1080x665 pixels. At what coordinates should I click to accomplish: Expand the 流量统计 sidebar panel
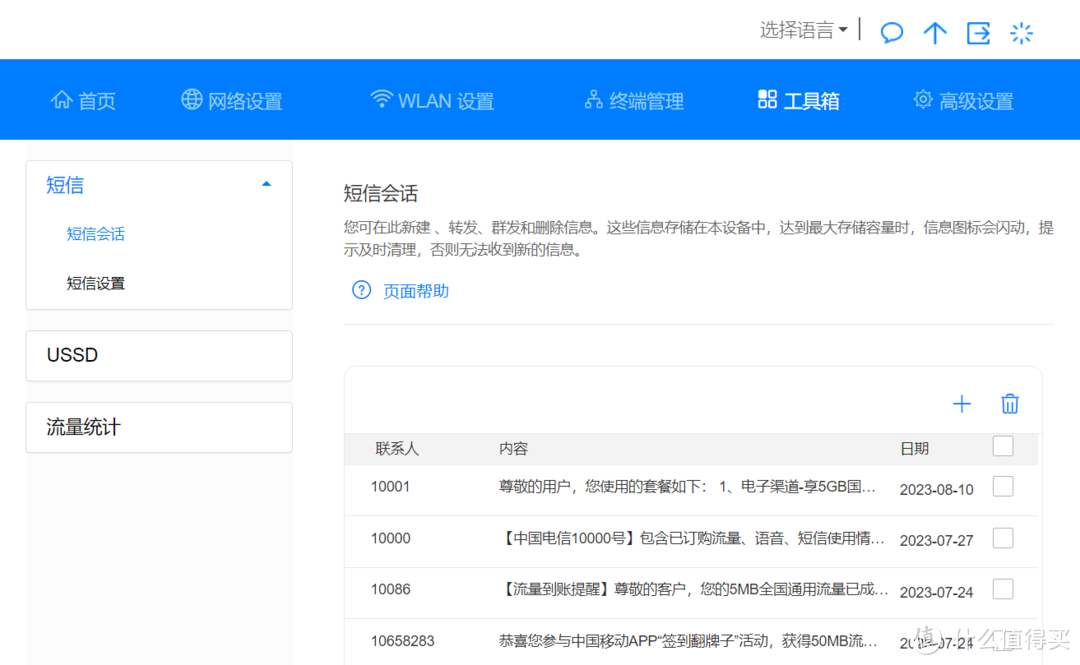tap(159, 427)
